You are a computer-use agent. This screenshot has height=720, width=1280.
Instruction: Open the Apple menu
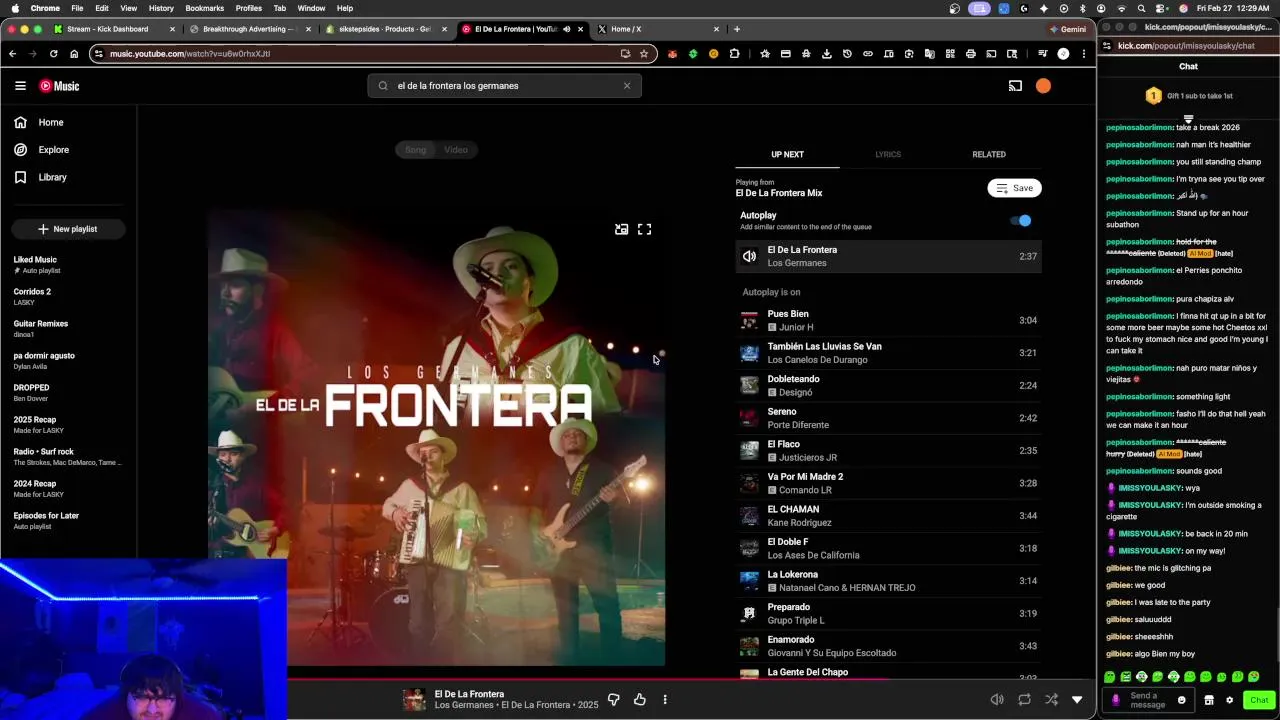click(15, 8)
